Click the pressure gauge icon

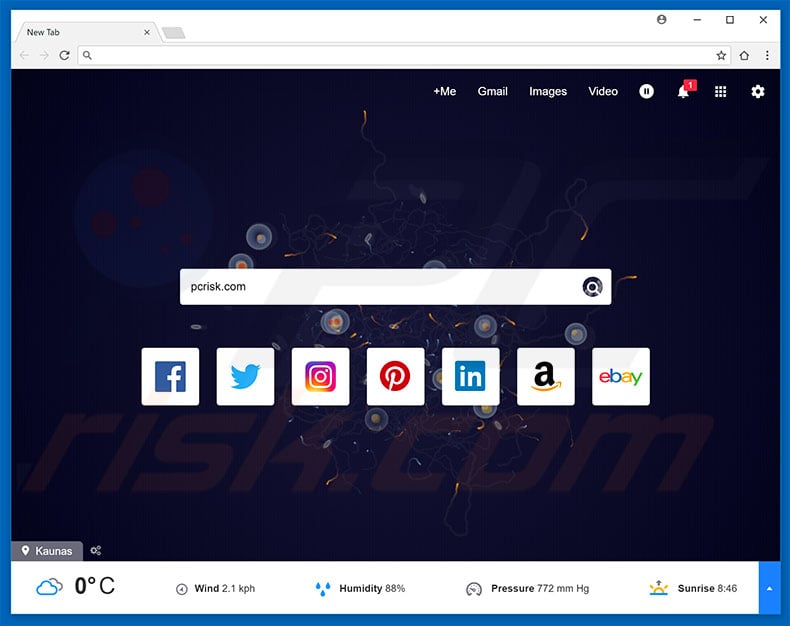click(474, 589)
